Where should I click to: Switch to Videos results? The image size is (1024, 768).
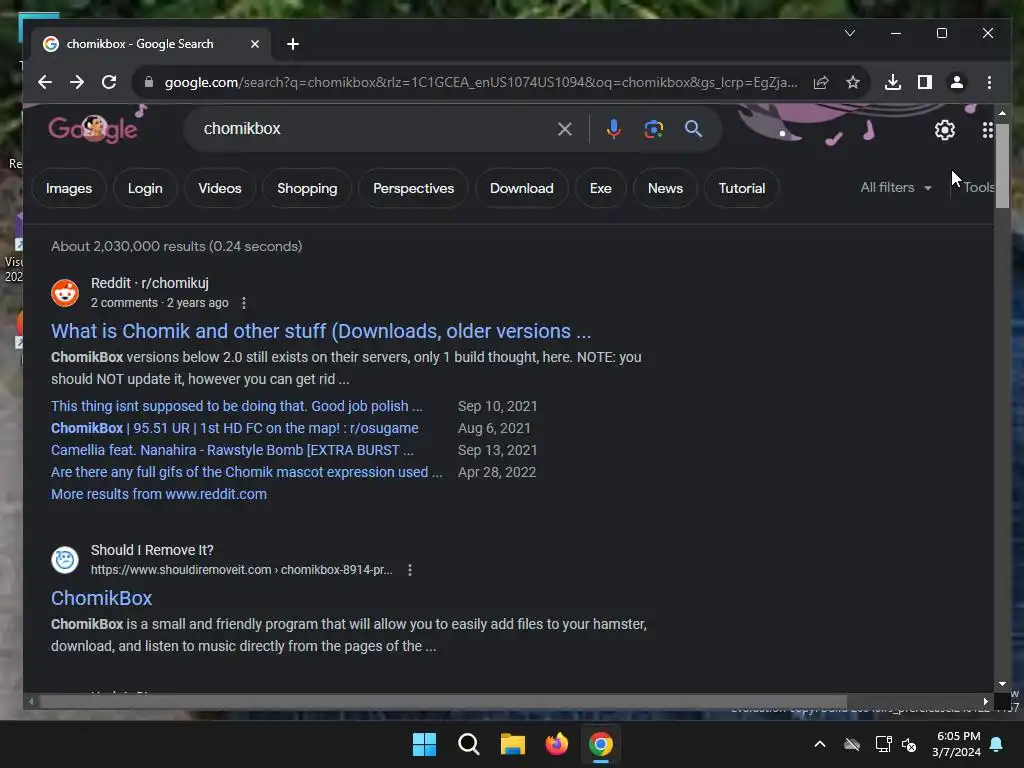219,188
